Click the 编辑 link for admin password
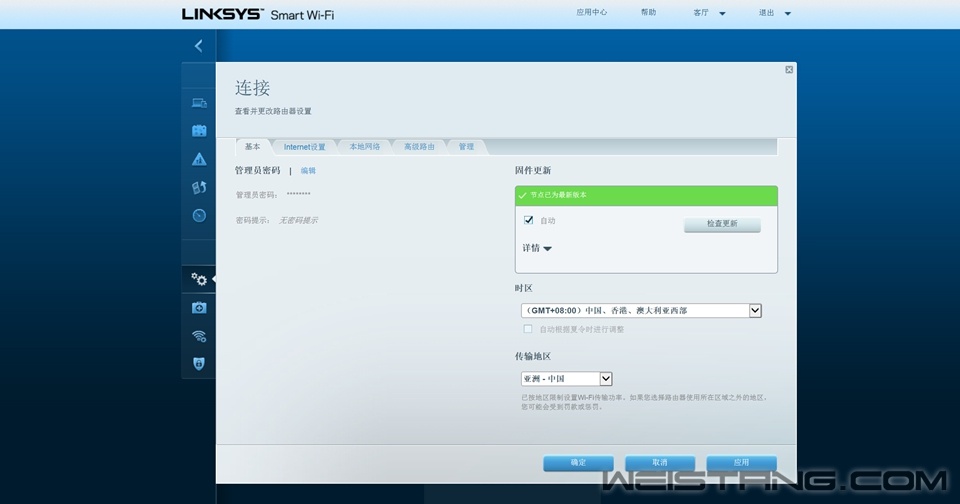Screen dimensions: 960x504 [x=308, y=171]
